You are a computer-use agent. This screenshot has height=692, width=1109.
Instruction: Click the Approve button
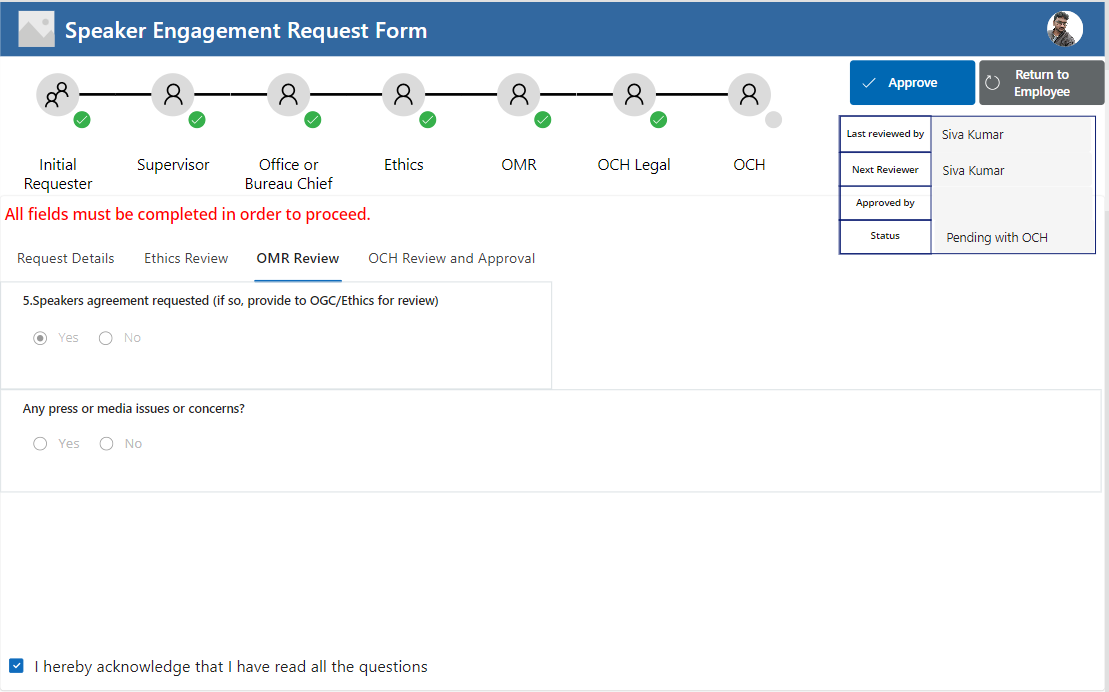911,82
